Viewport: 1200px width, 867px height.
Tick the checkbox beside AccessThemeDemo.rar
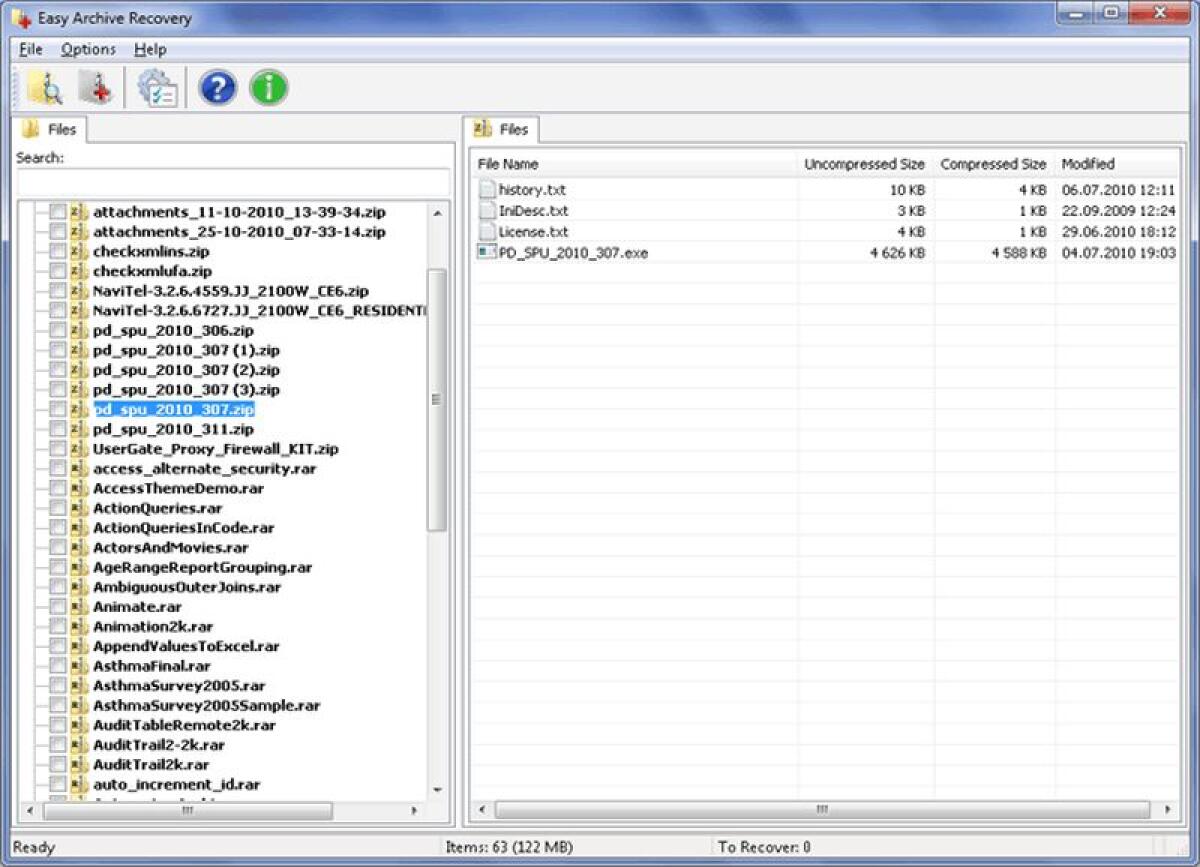coord(56,488)
